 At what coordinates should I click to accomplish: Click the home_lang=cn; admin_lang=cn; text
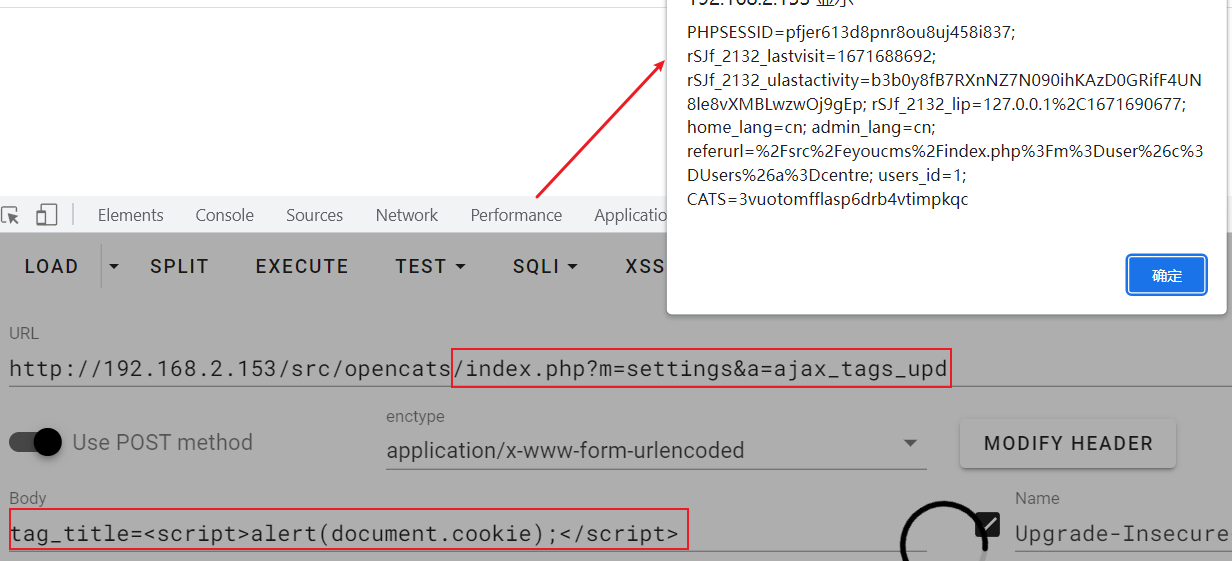pos(811,127)
